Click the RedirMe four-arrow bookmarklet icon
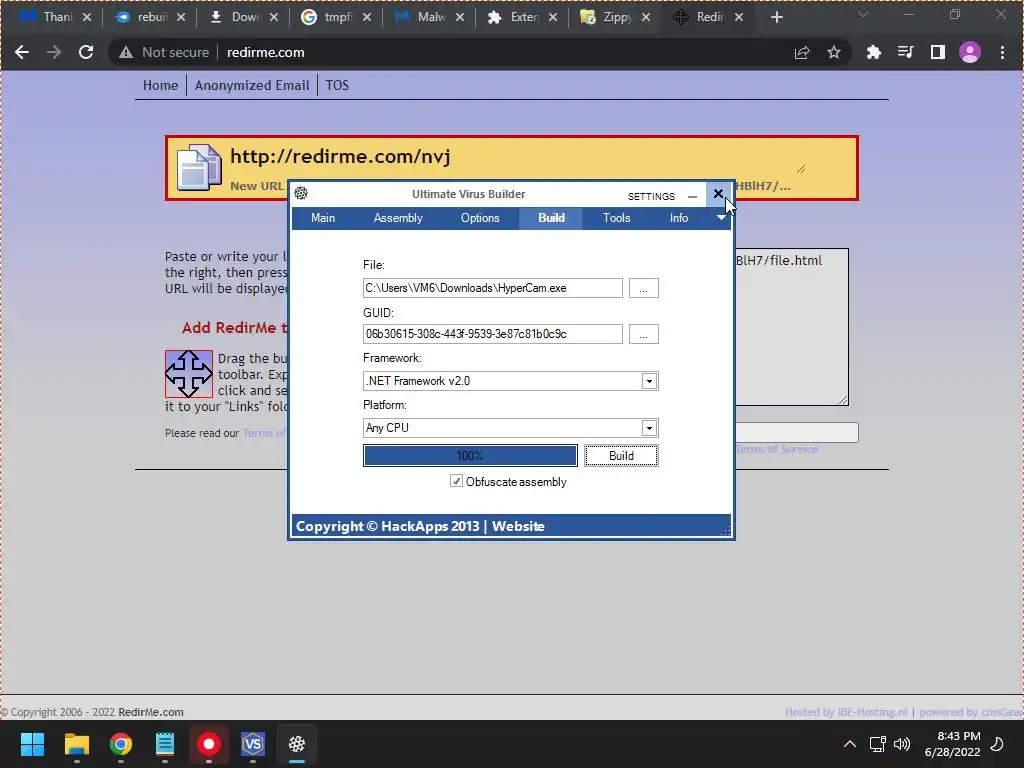Image resolution: width=1024 pixels, height=768 pixels. click(x=188, y=374)
